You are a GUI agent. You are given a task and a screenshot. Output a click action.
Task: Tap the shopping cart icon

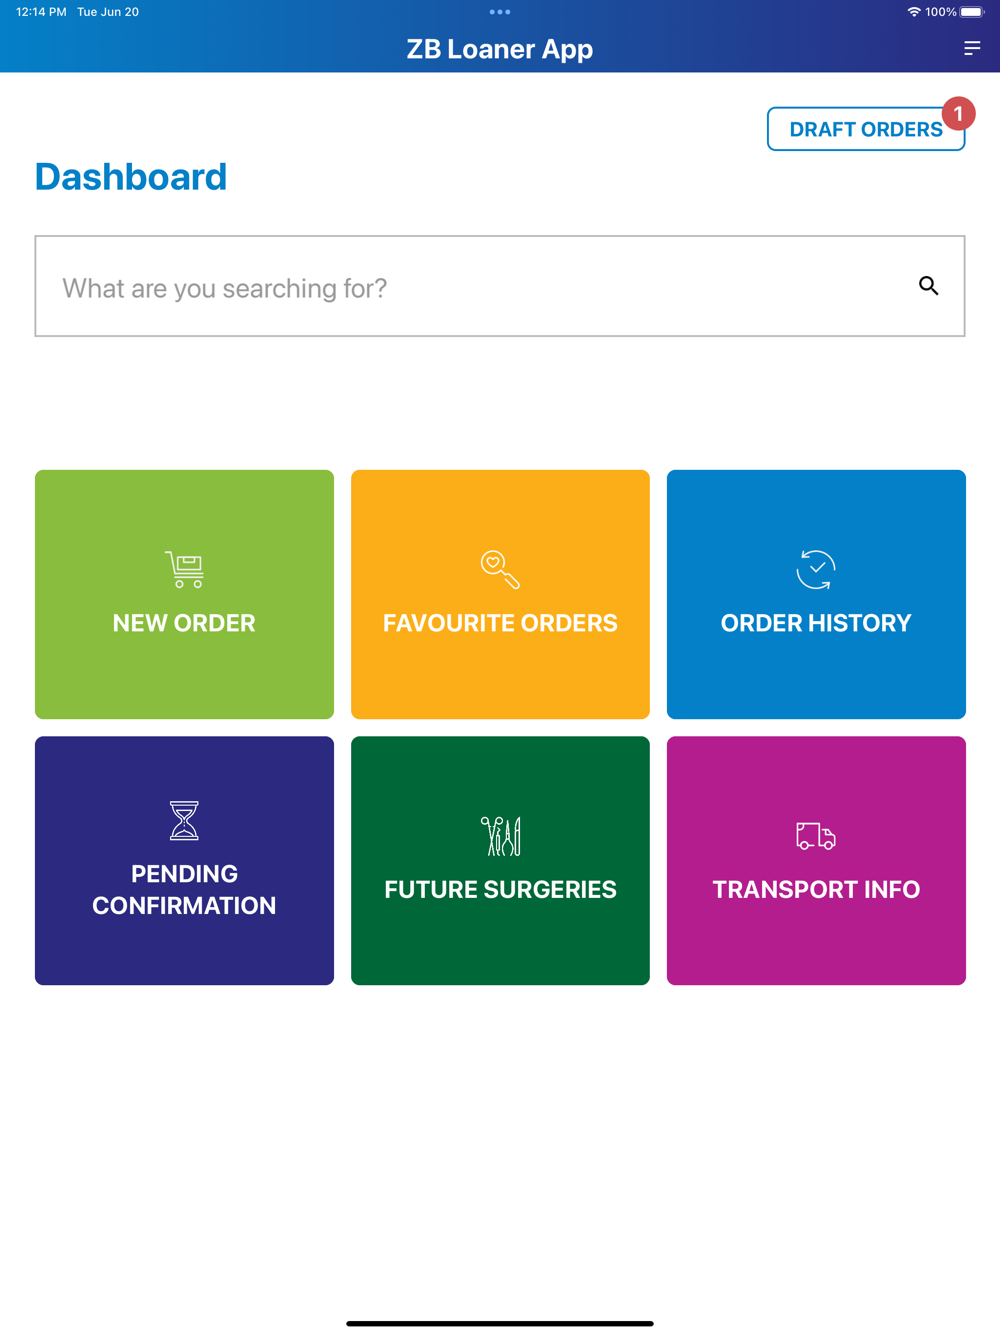click(185, 569)
